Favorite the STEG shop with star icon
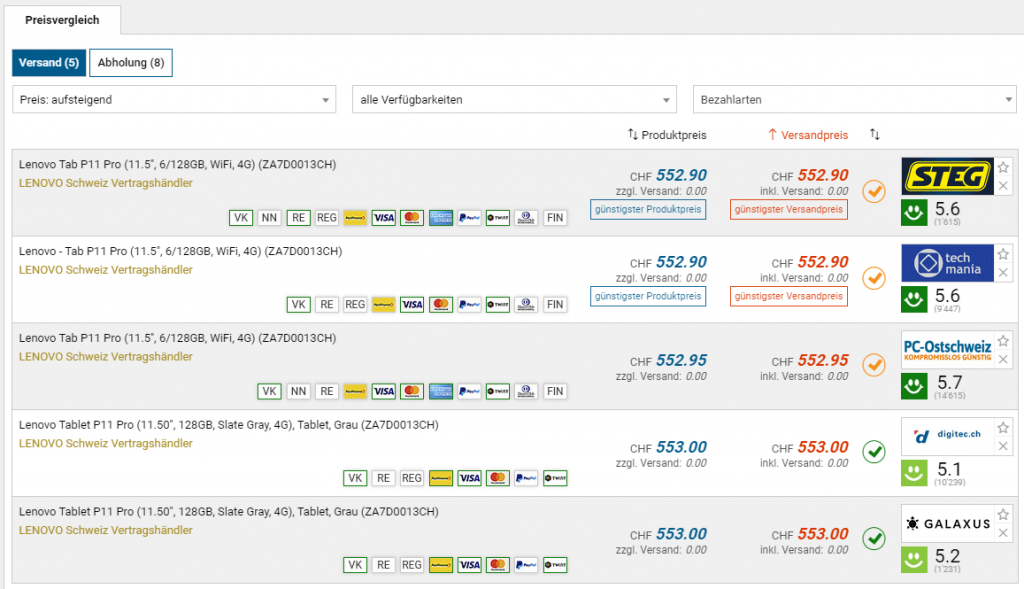Viewport: 1024px width, 589px height. click(x=1003, y=167)
